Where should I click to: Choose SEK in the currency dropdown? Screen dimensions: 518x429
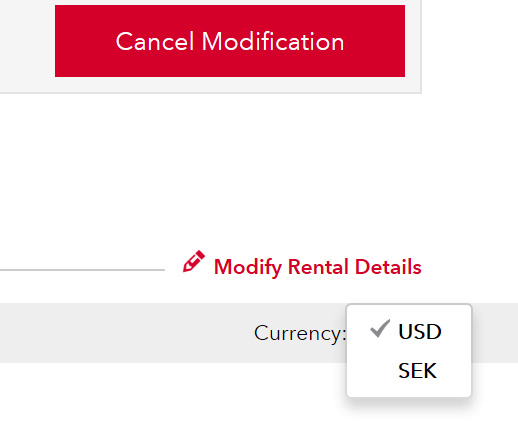point(417,371)
